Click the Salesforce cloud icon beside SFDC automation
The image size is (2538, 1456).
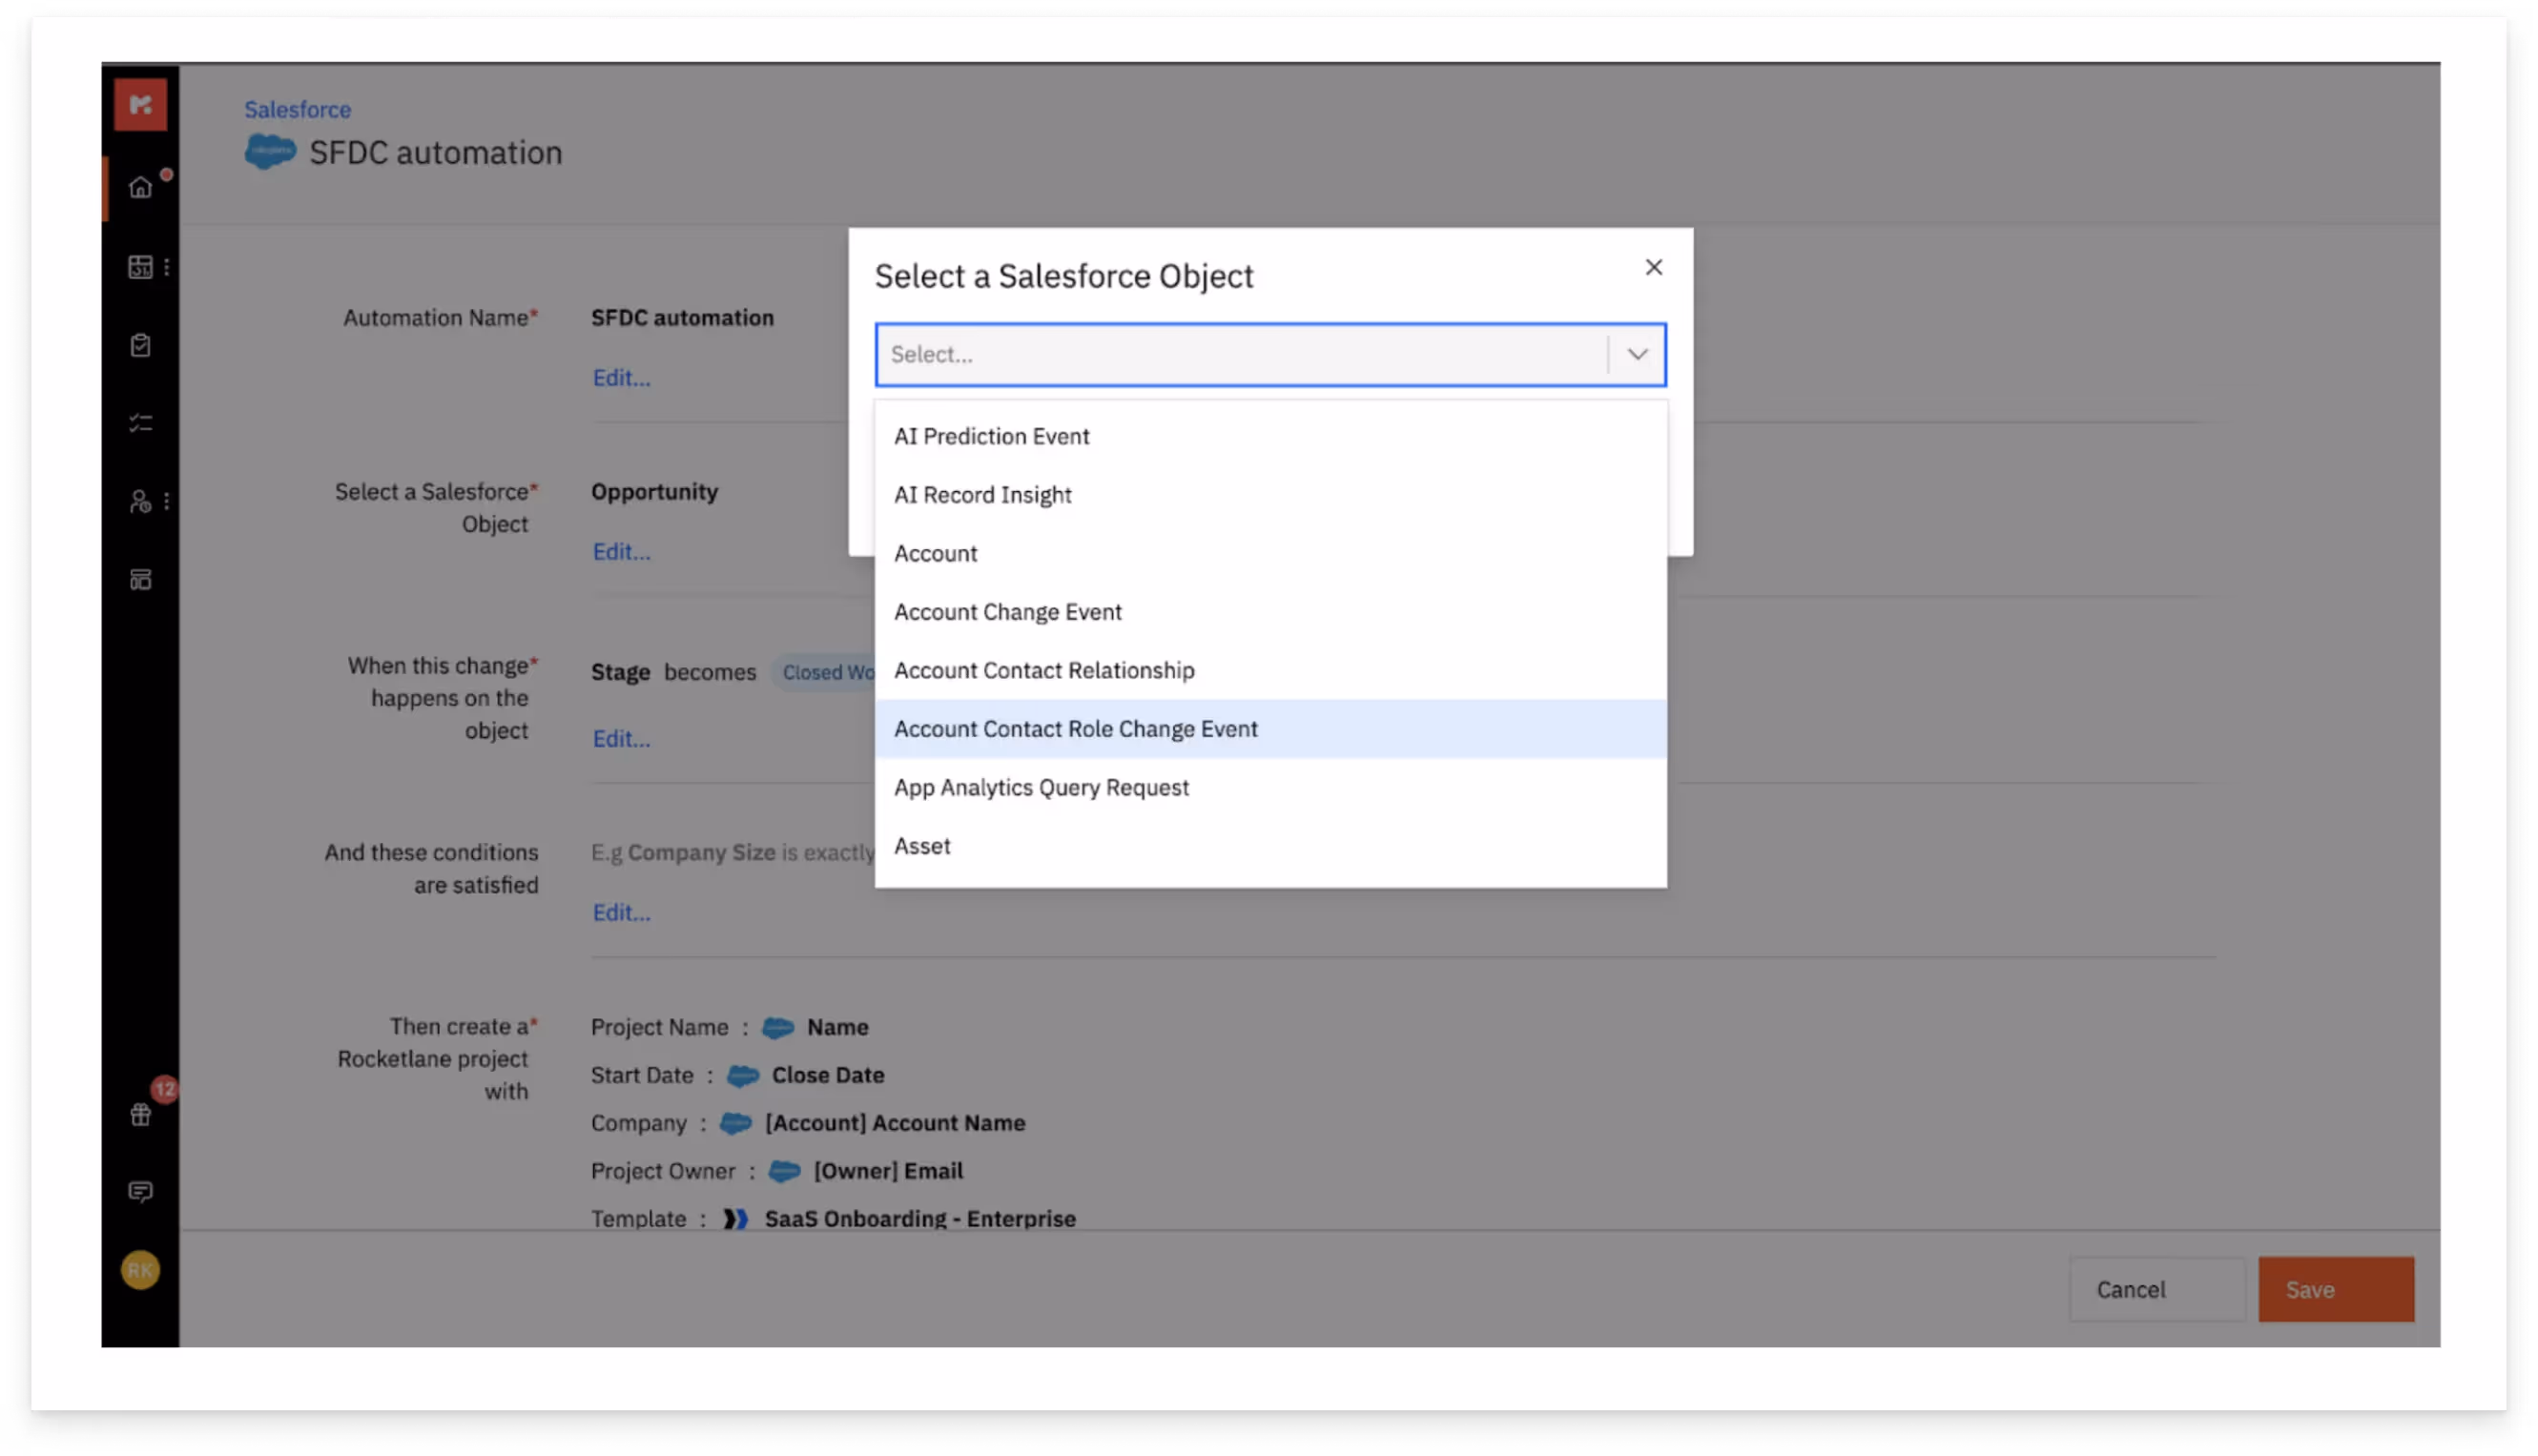point(270,152)
